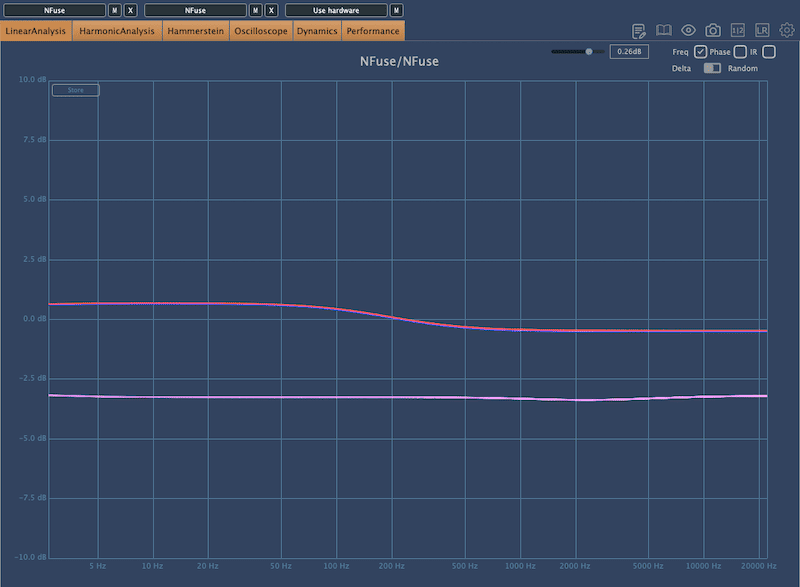Click the 1|2 channel swap icon
Viewport: 800px width, 587px height.
pyautogui.click(x=737, y=31)
